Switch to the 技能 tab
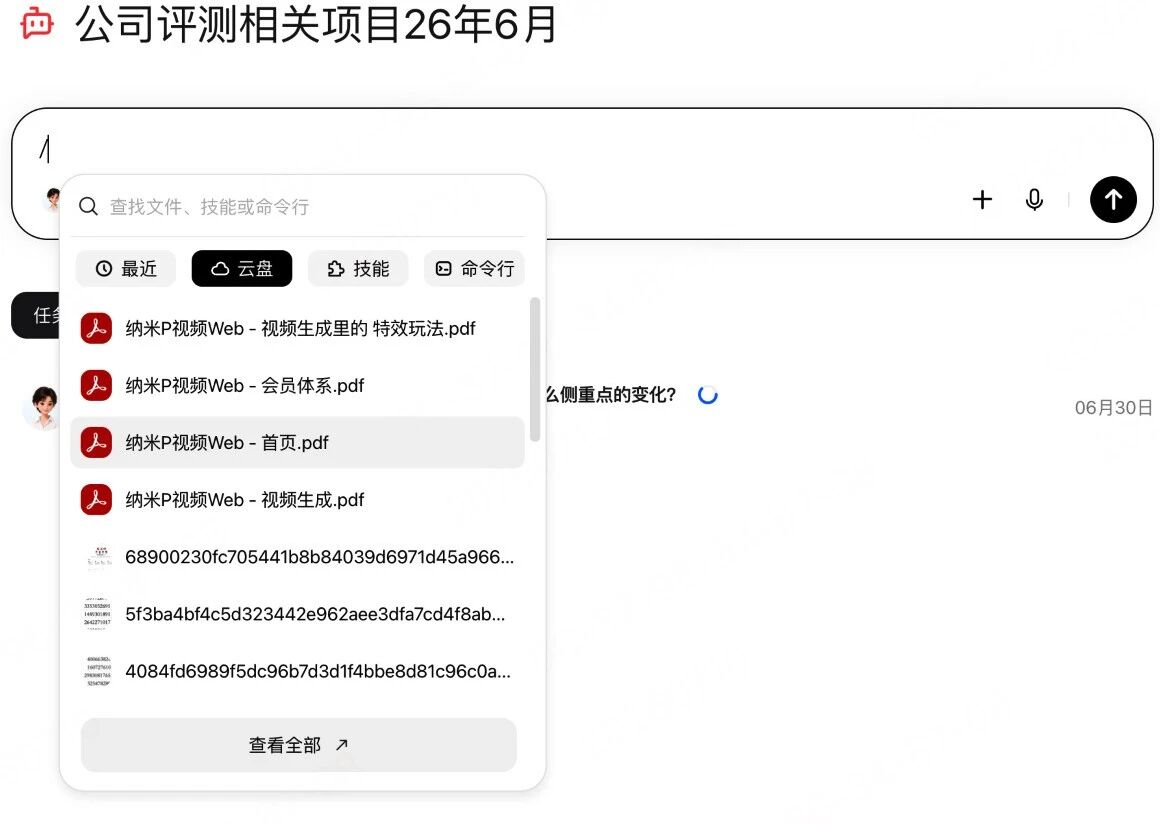Image resolution: width=1160 pixels, height=823 pixels. coord(358,269)
